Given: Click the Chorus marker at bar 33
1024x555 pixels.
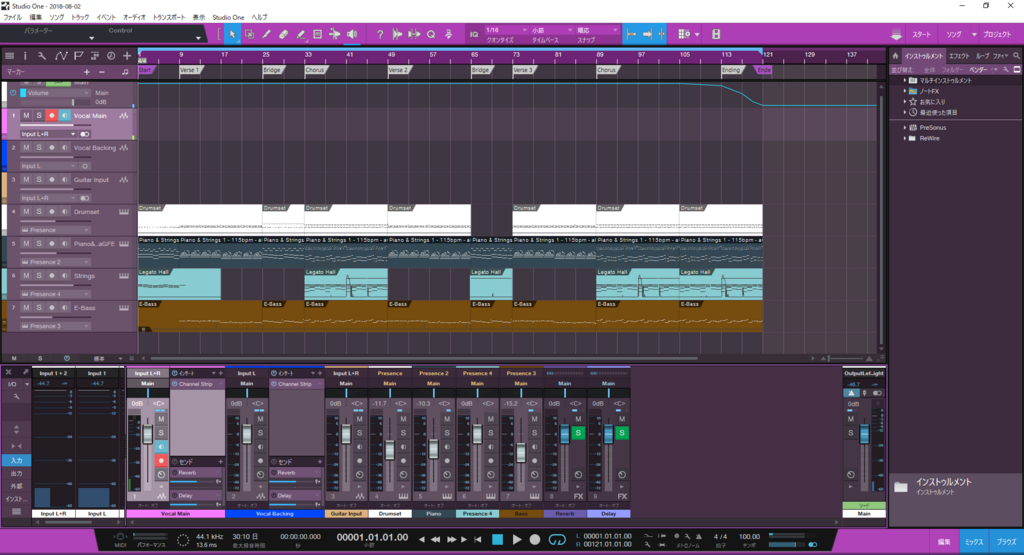Looking at the screenshot, I should [x=315, y=70].
